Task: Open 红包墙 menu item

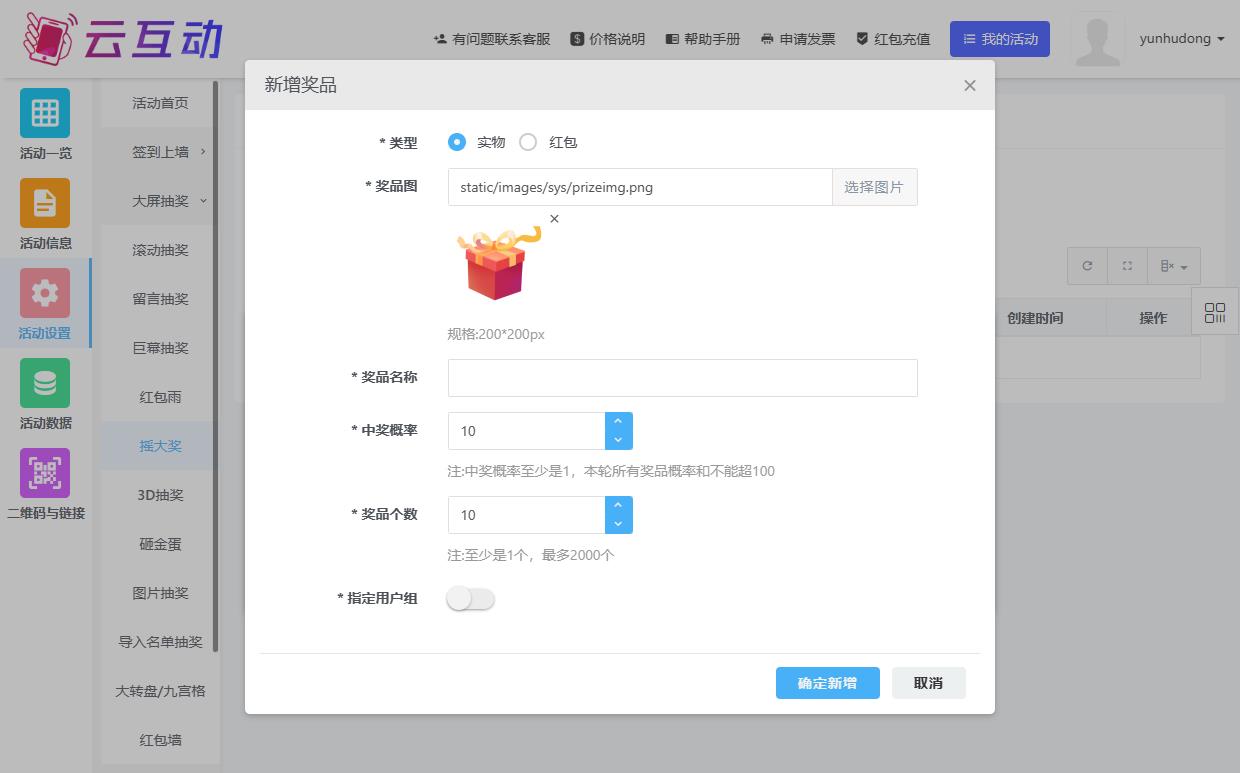Action: pyautogui.click(x=160, y=740)
